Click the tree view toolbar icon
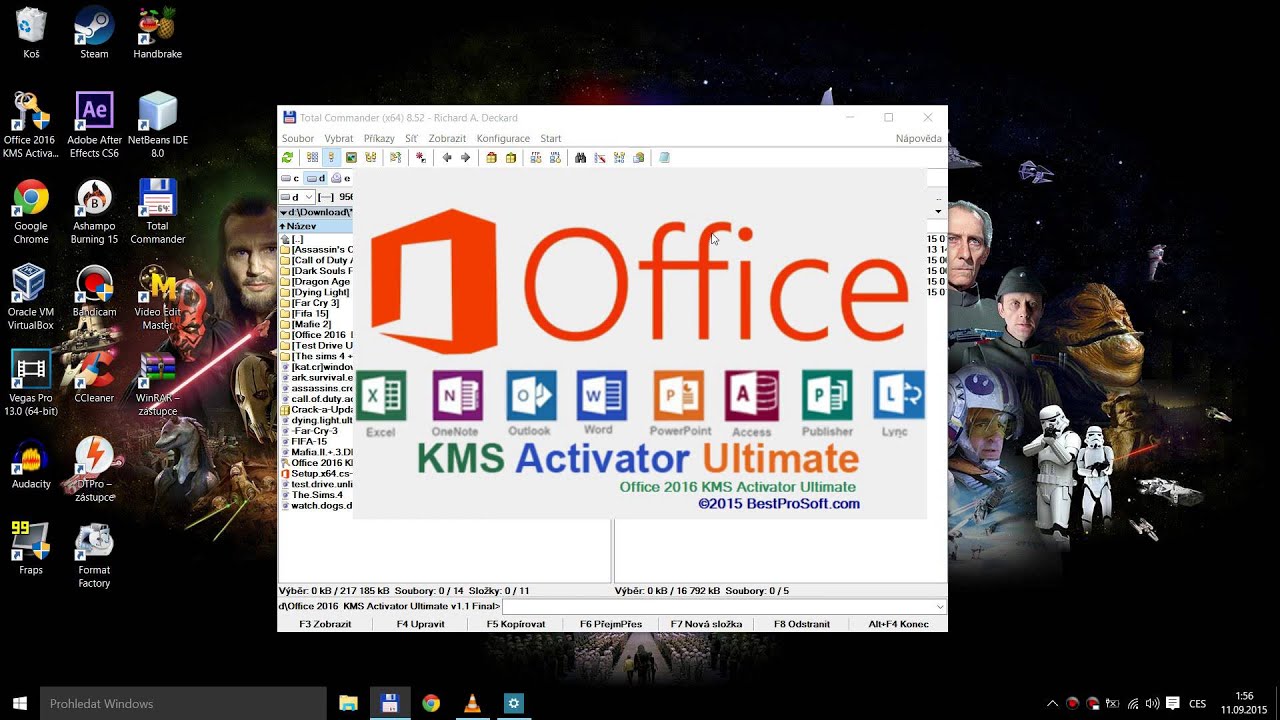 coord(371,158)
